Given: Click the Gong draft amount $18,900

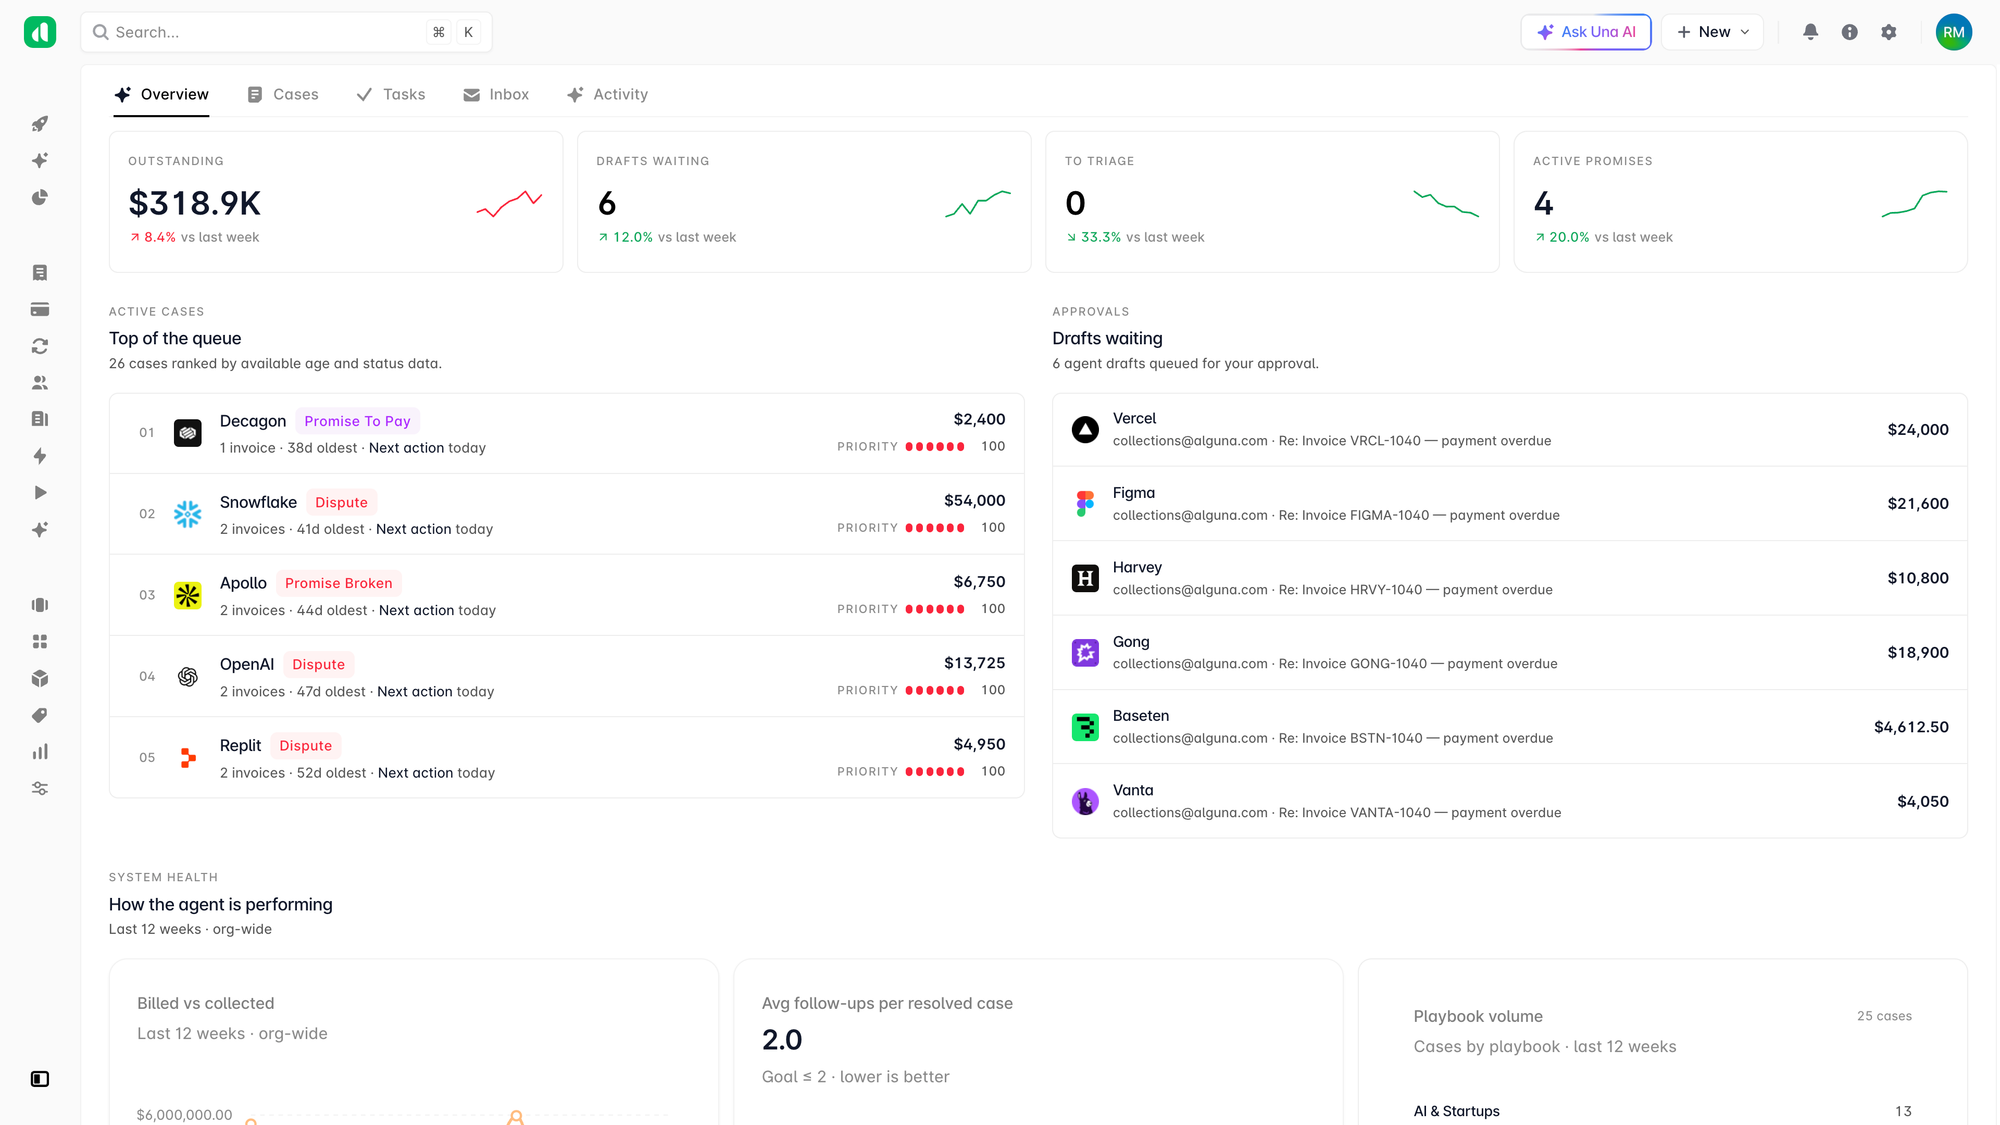Looking at the screenshot, I should (1918, 653).
